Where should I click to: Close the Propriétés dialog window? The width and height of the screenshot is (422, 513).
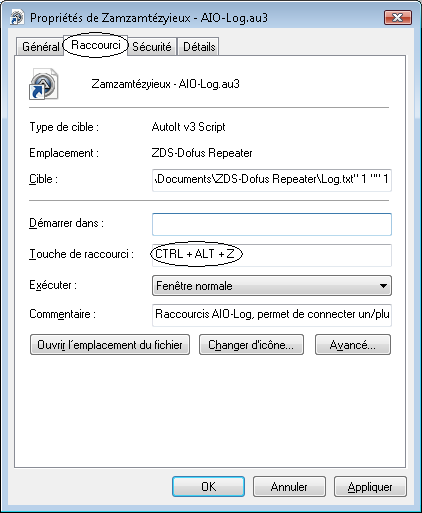[x=398, y=17]
